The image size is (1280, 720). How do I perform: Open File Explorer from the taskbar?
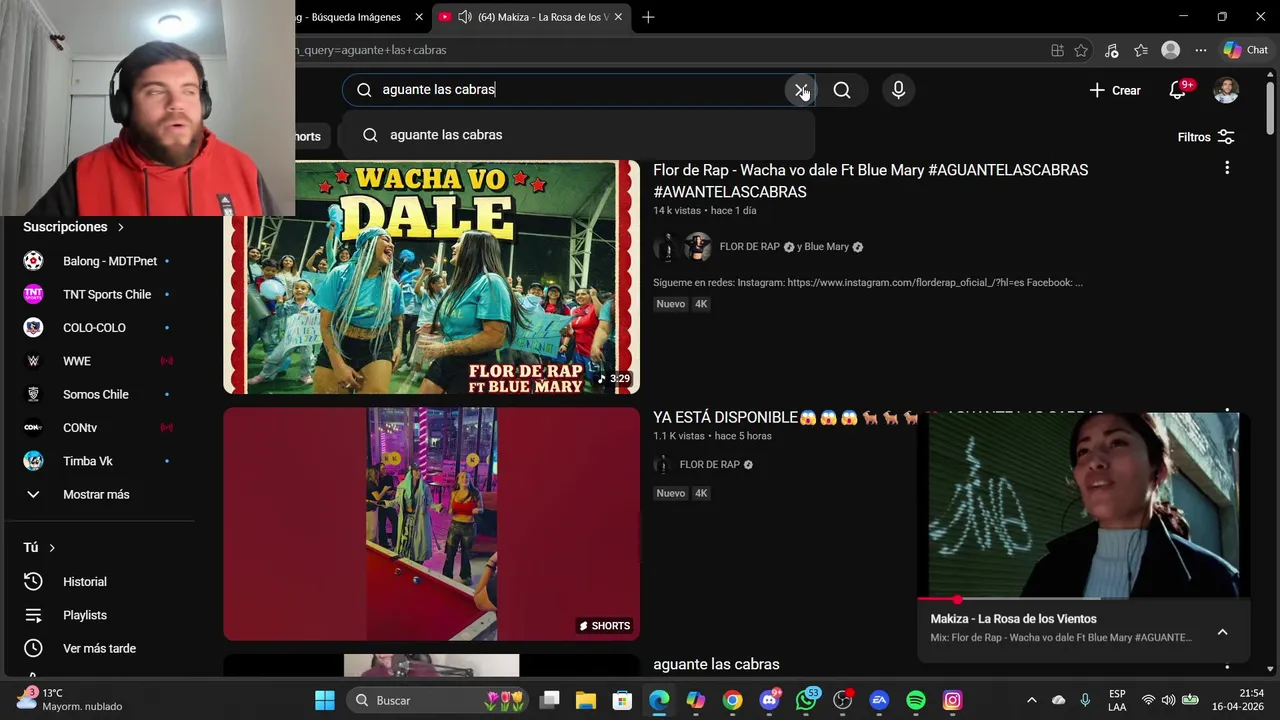pyautogui.click(x=585, y=700)
